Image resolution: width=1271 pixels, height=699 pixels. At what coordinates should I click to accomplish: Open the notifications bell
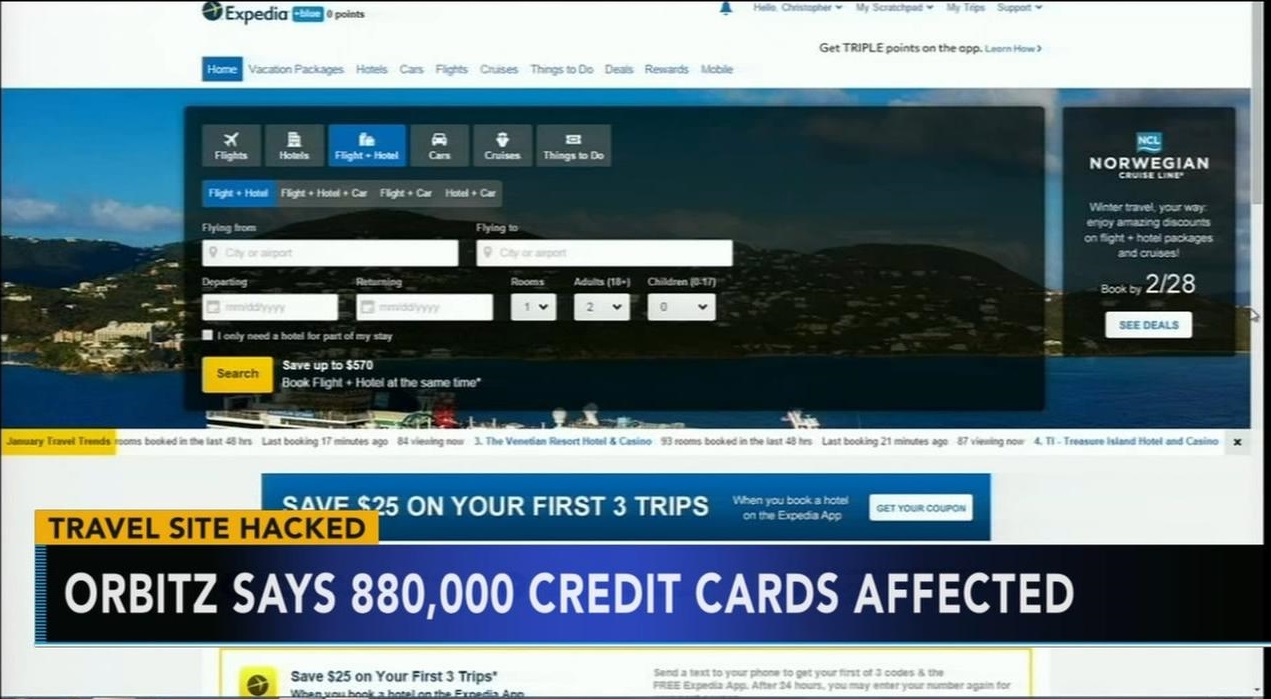[726, 8]
